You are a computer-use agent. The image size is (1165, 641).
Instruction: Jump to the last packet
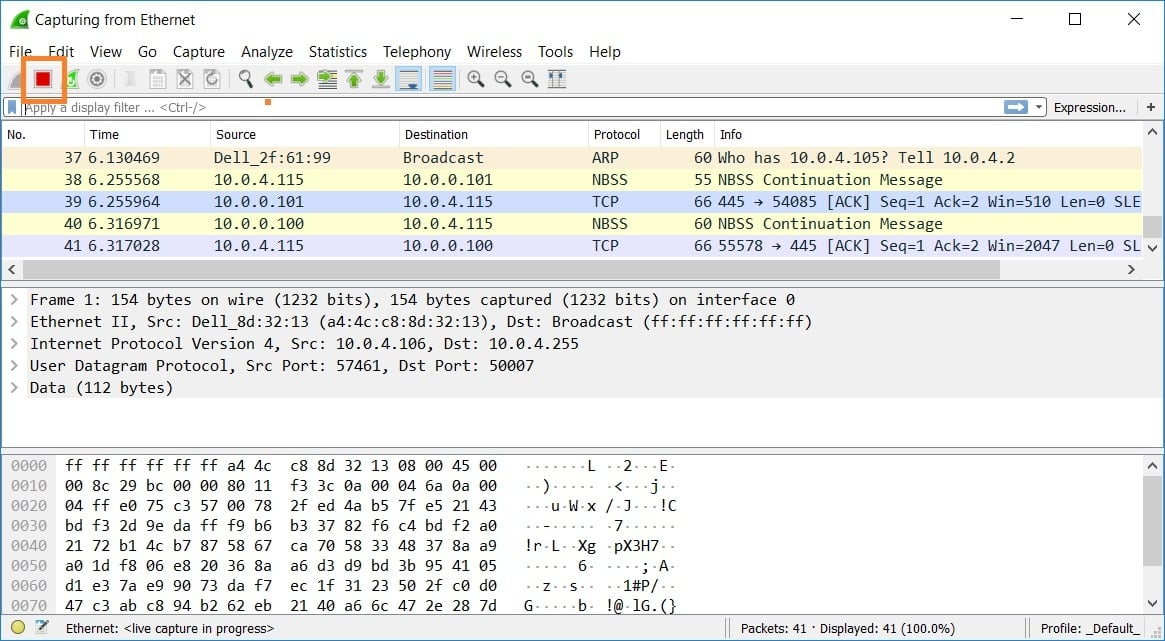point(380,78)
